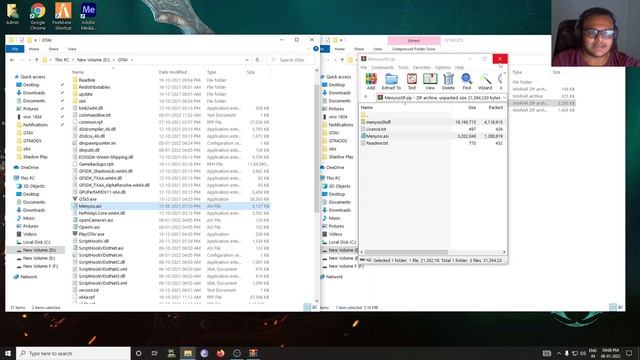Open Cortana circle on the taskbar
This screenshot has width=640, height=360.
[138, 353]
